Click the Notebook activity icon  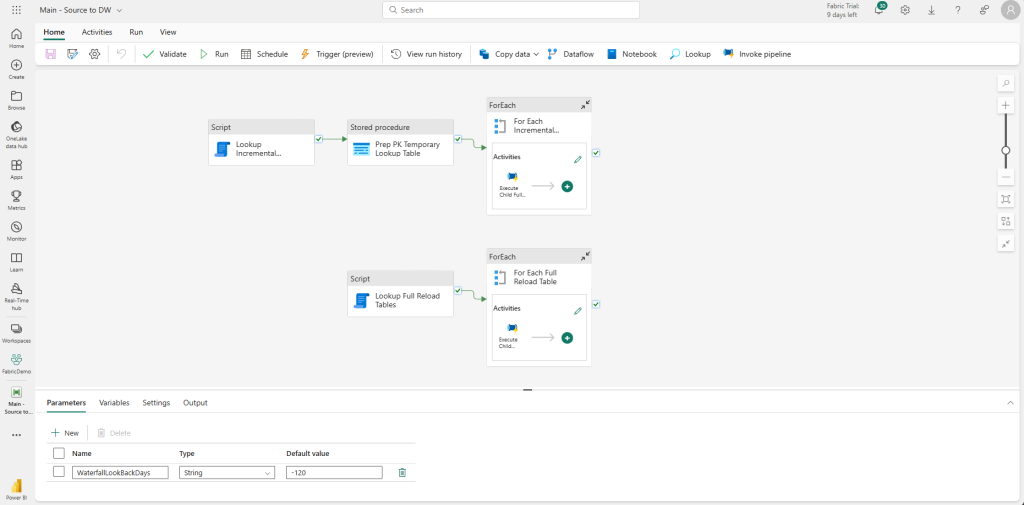(612, 54)
